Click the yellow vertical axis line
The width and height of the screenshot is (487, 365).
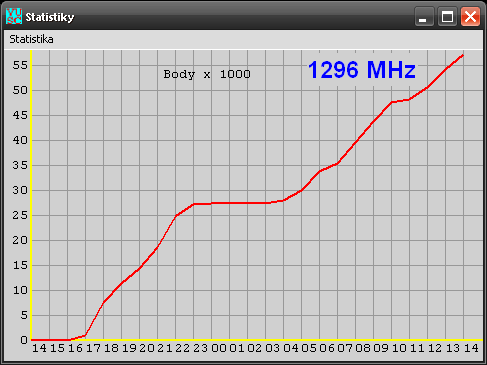coord(31,195)
